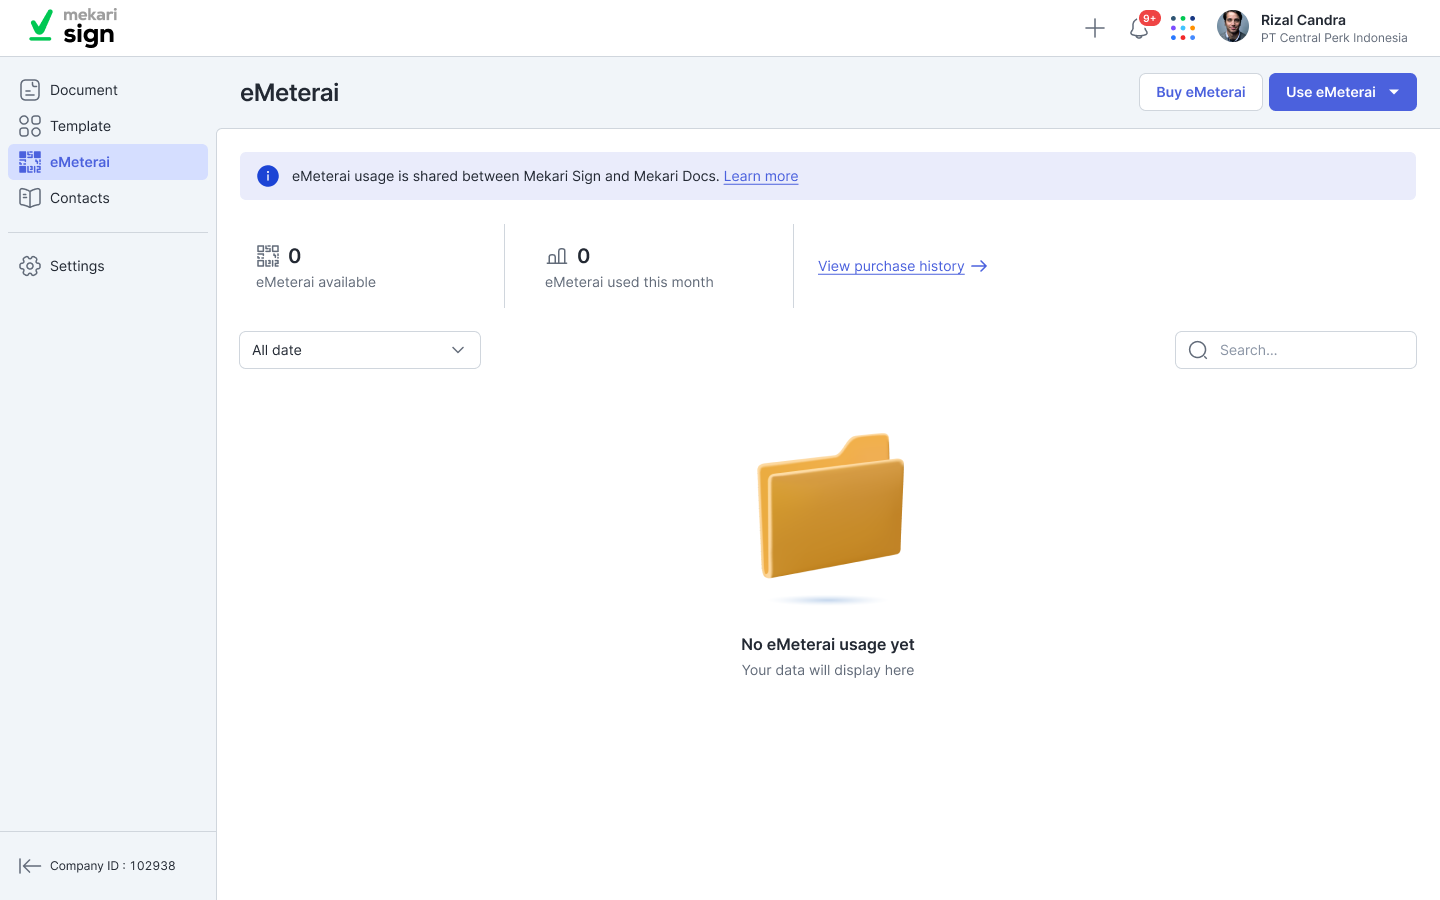Open Settings in the sidebar
Screen dimensions: 1440x900
pos(77,266)
